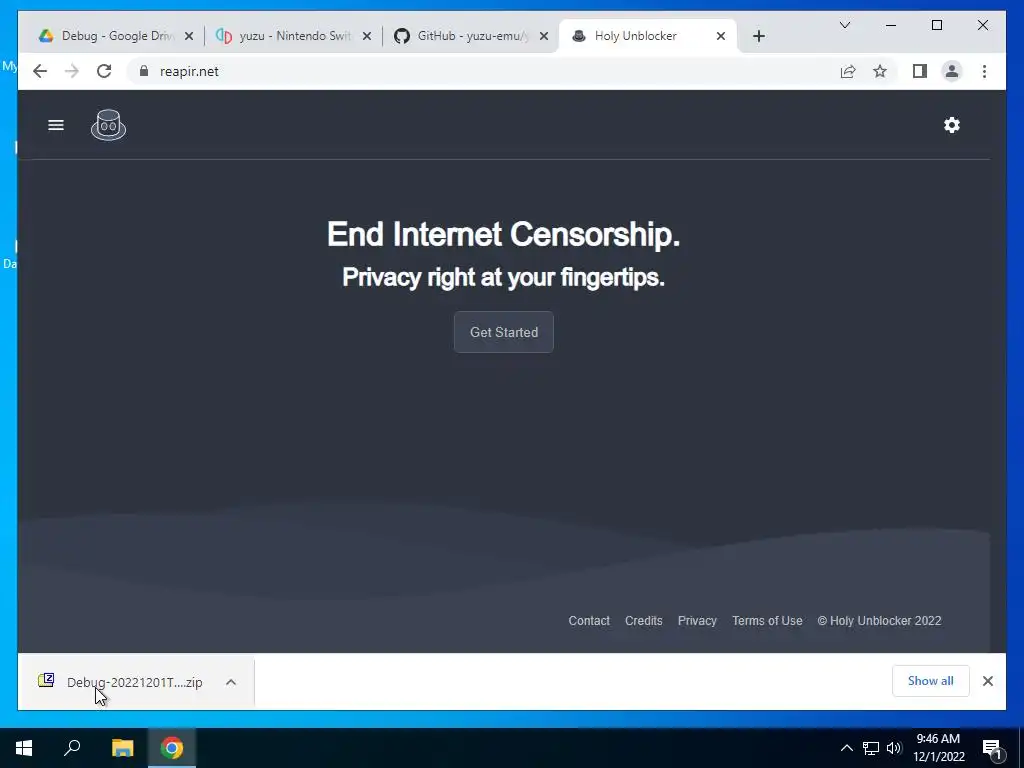
Task: Open File Explorer from the taskbar
Action: click(x=122, y=748)
